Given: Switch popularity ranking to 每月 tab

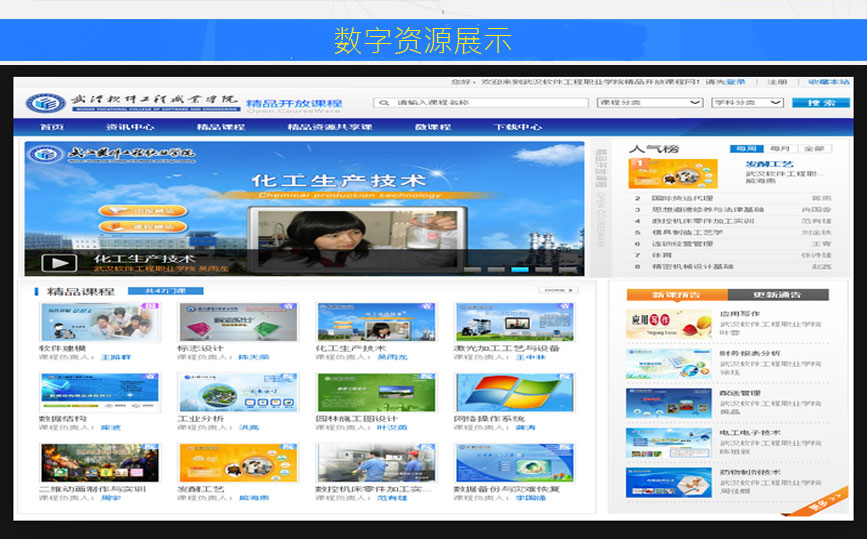Looking at the screenshot, I should [x=780, y=149].
